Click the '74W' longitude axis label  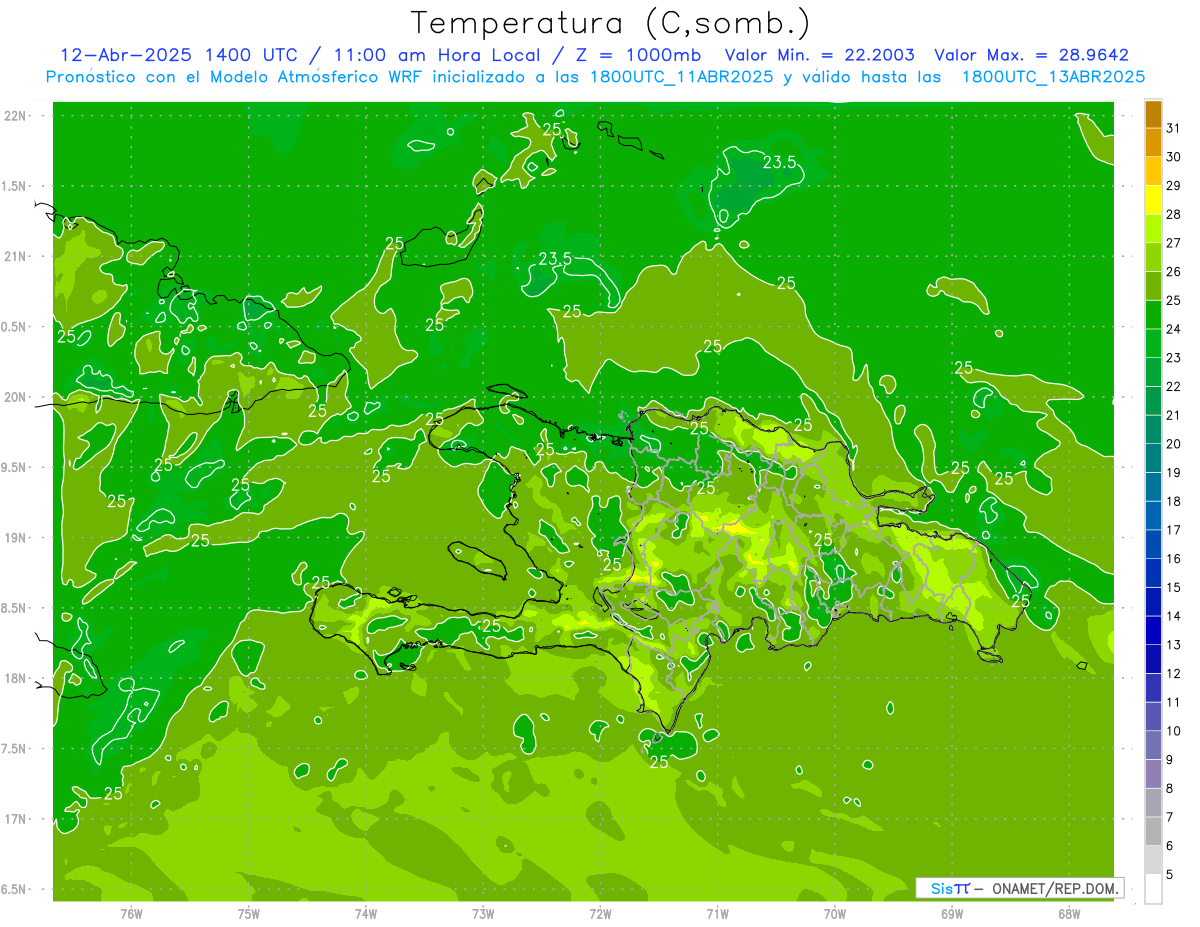pyautogui.click(x=366, y=913)
